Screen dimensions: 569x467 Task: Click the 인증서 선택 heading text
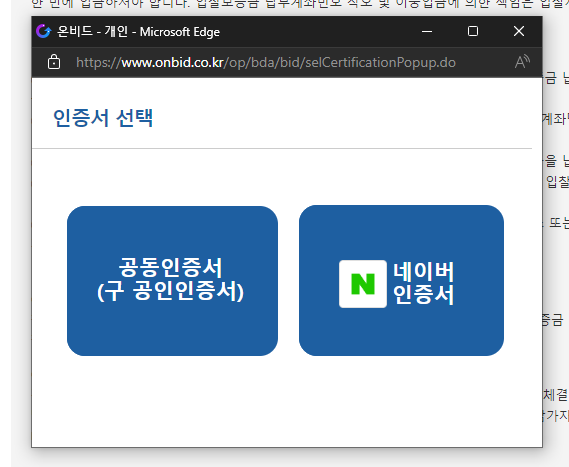(103, 118)
